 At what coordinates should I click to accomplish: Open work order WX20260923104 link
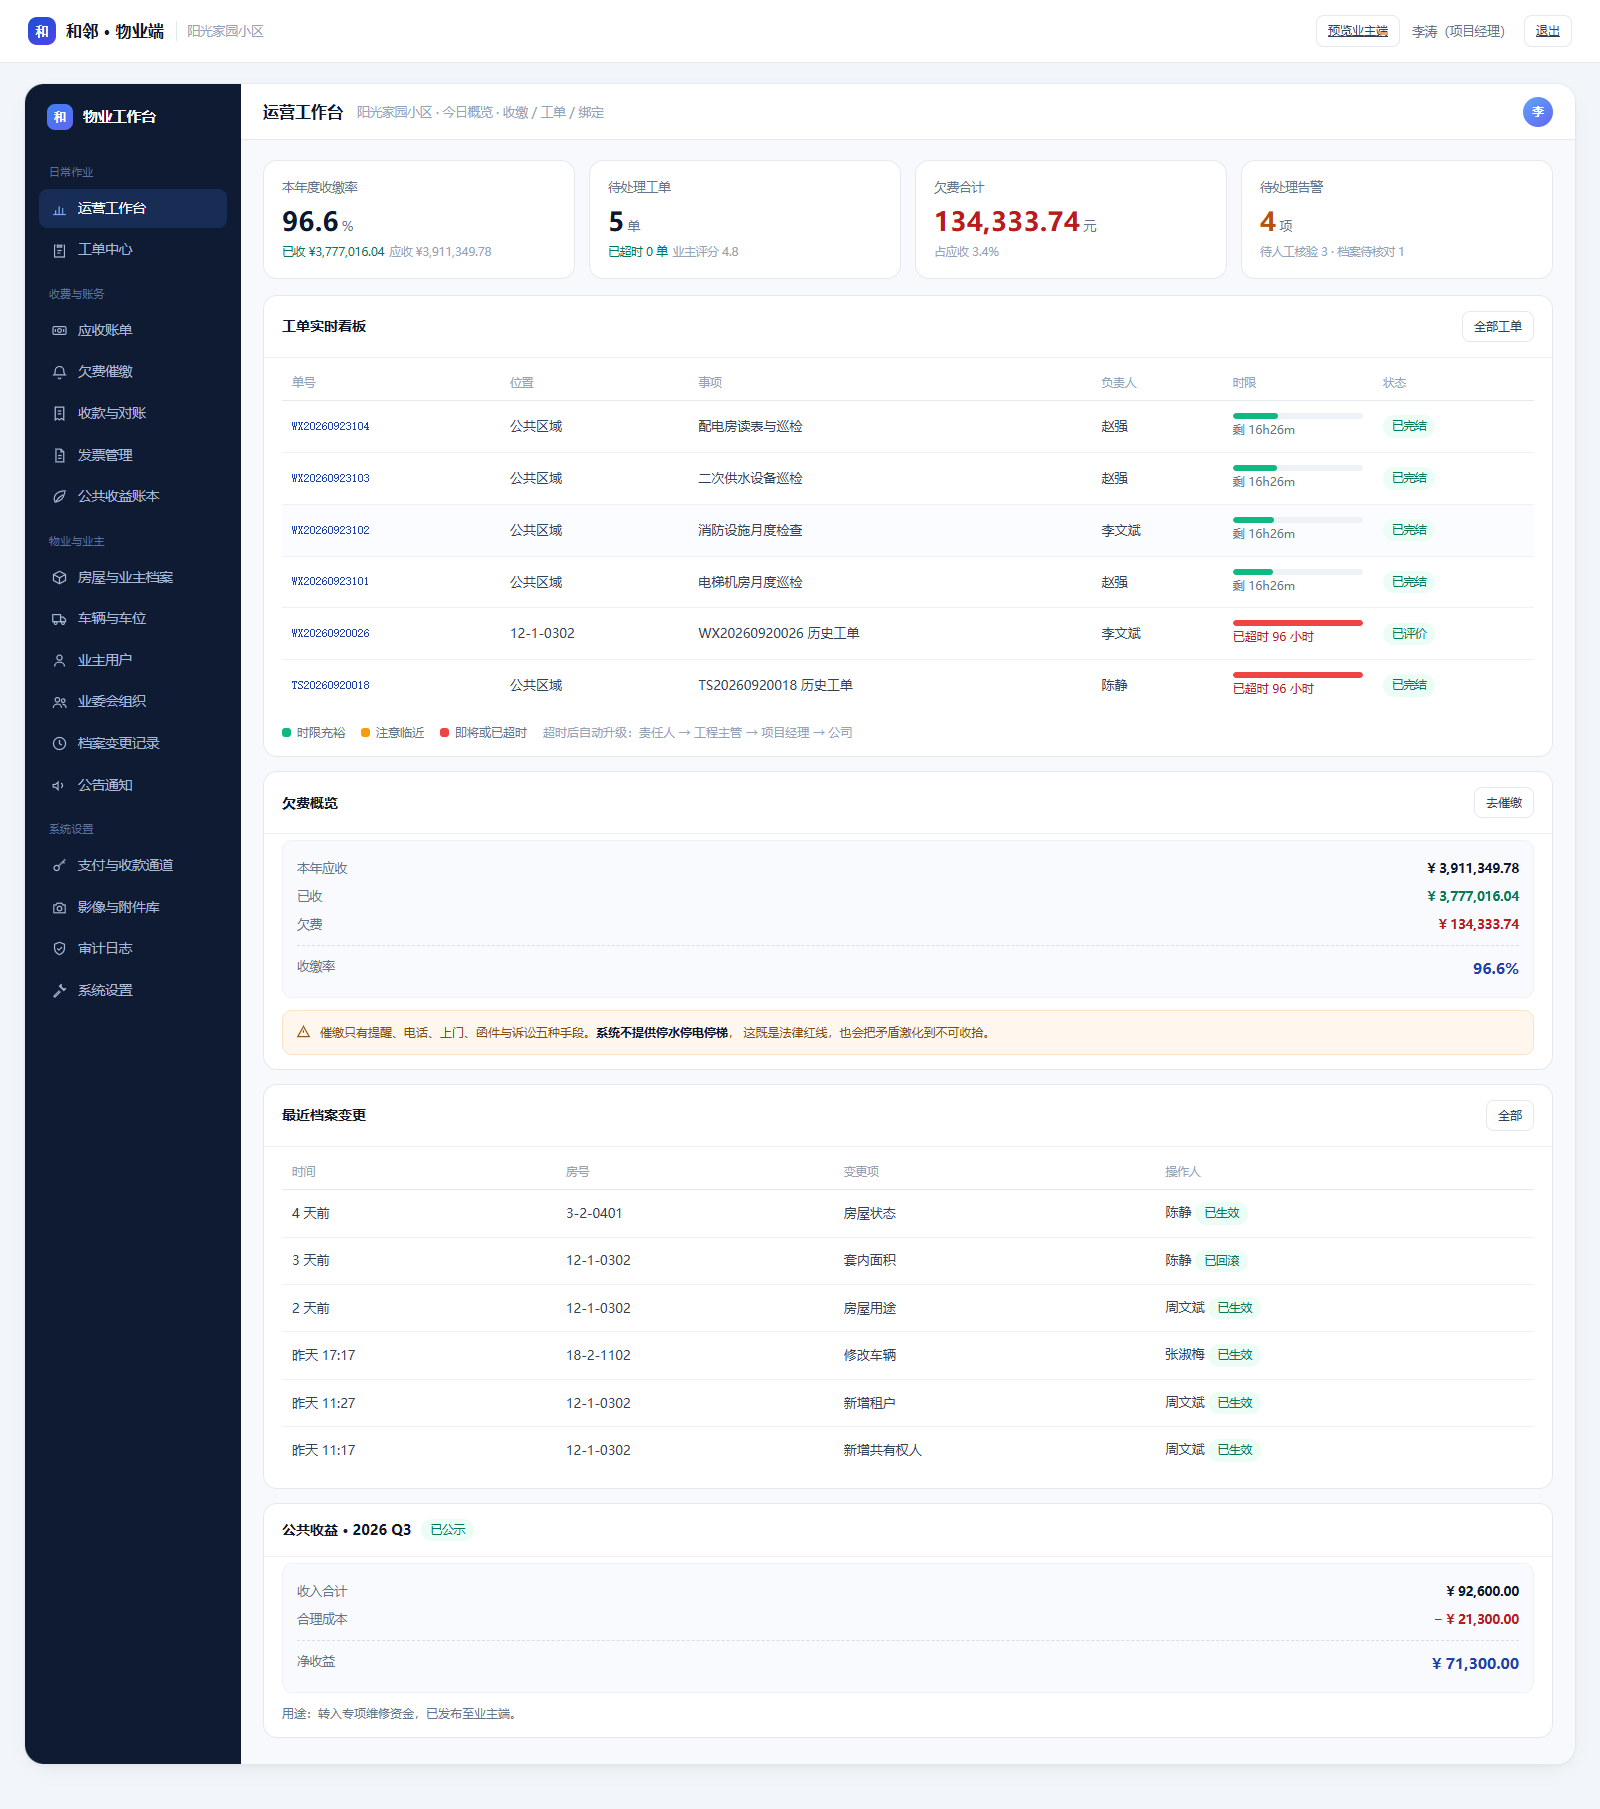point(330,427)
